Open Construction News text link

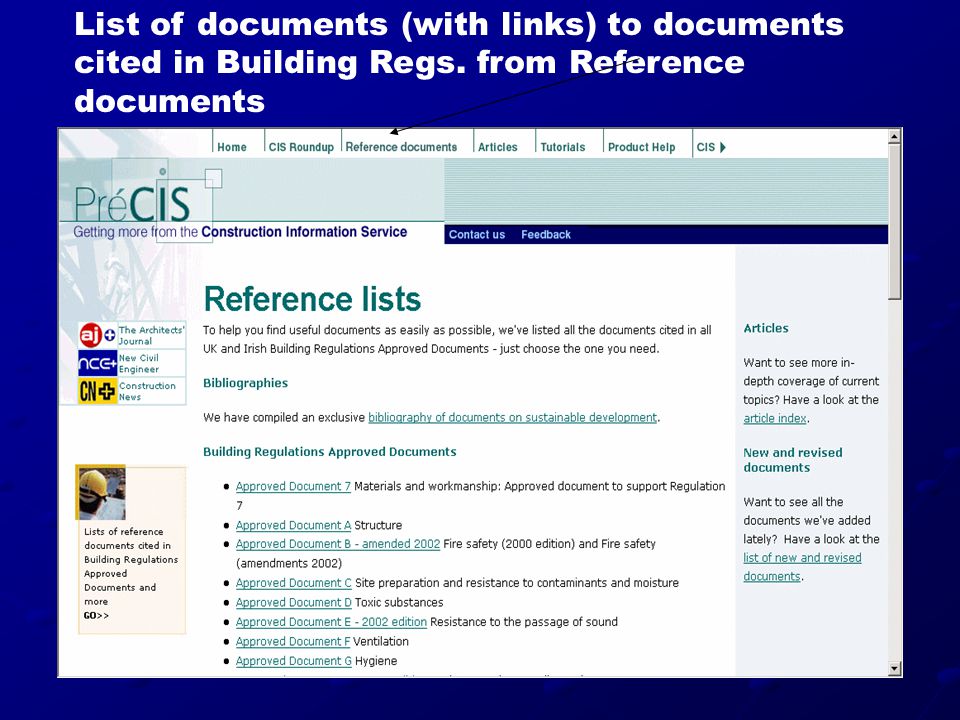(147, 391)
